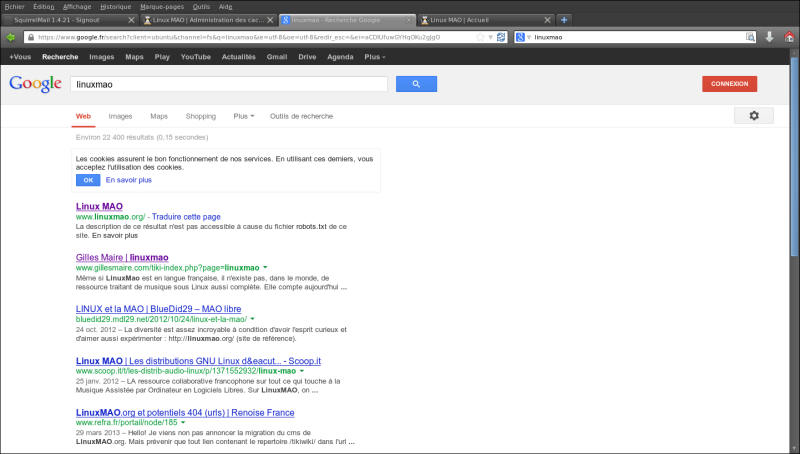This screenshot has height=454, width=800.
Task: Expand the Plus dropdown in black Google bar
Action: tap(375, 57)
